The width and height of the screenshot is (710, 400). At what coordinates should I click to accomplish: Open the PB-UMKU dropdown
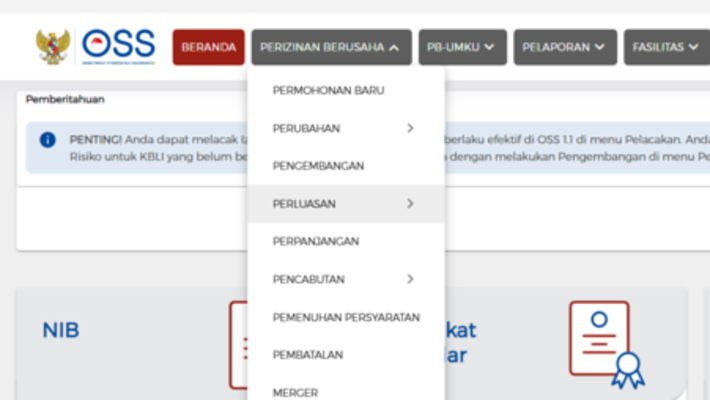pos(462,47)
